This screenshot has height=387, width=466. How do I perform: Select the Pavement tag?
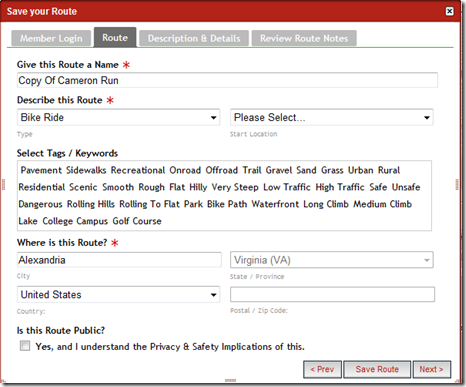coord(41,170)
